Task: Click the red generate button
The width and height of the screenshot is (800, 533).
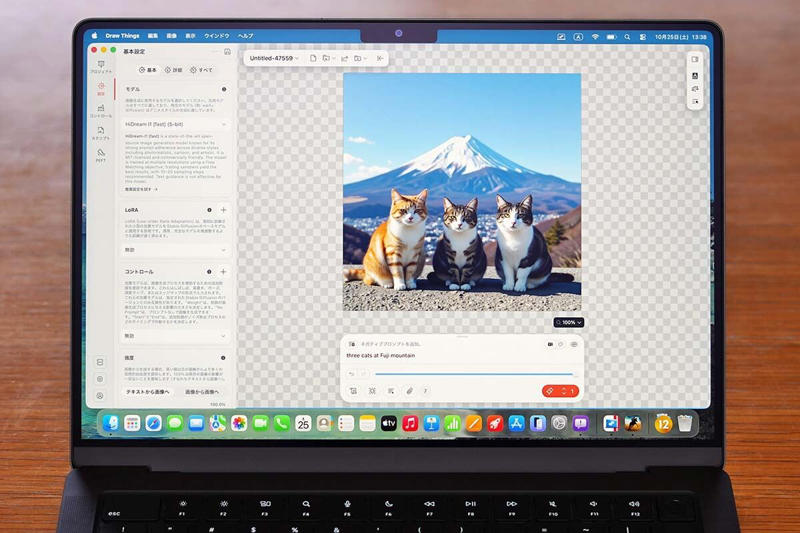Action: click(560, 391)
